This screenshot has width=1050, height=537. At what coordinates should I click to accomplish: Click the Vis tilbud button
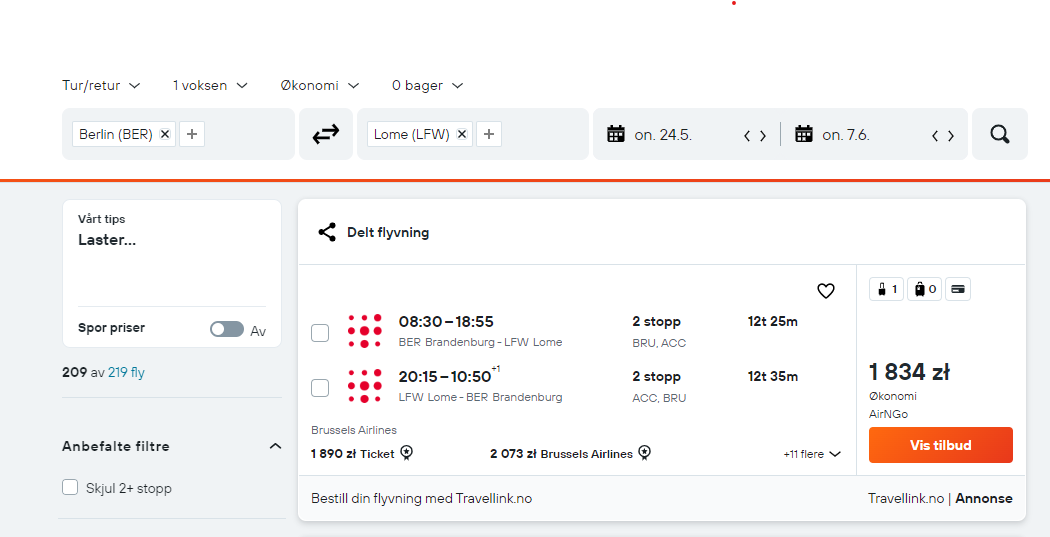pos(941,445)
